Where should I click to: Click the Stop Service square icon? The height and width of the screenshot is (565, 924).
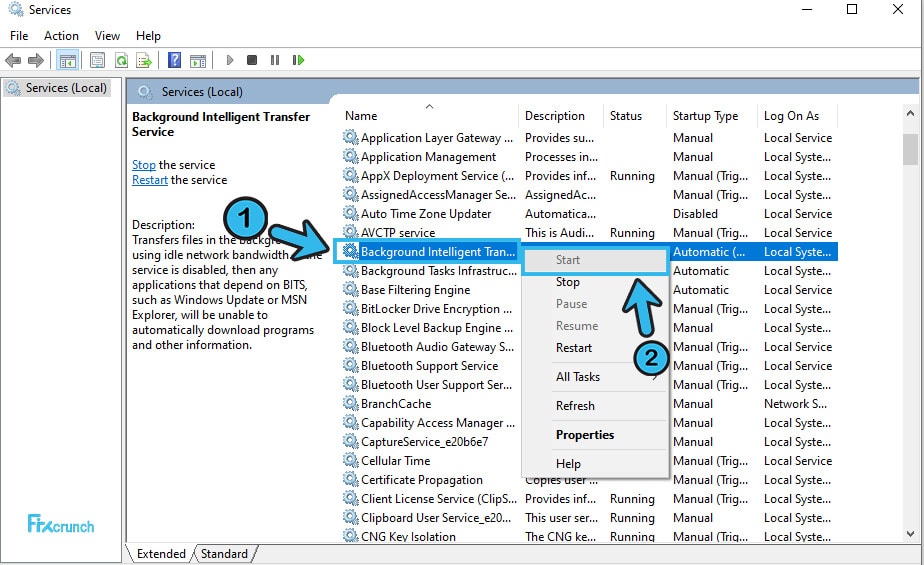252,60
